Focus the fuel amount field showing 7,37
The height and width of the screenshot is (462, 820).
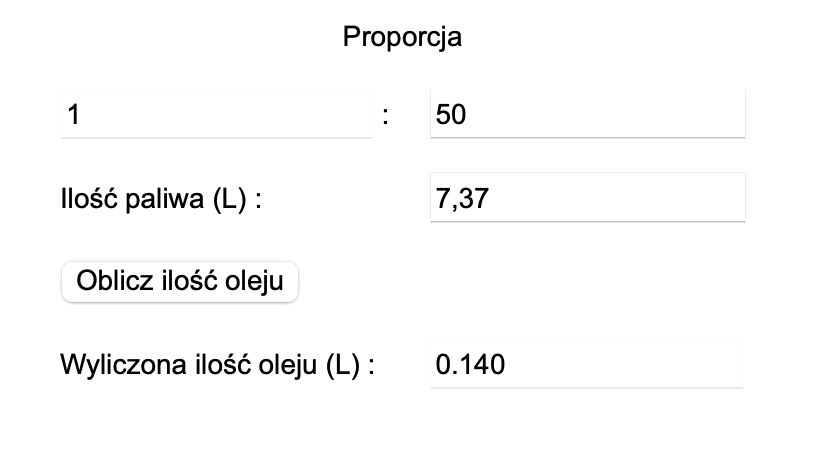click(587, 198)
